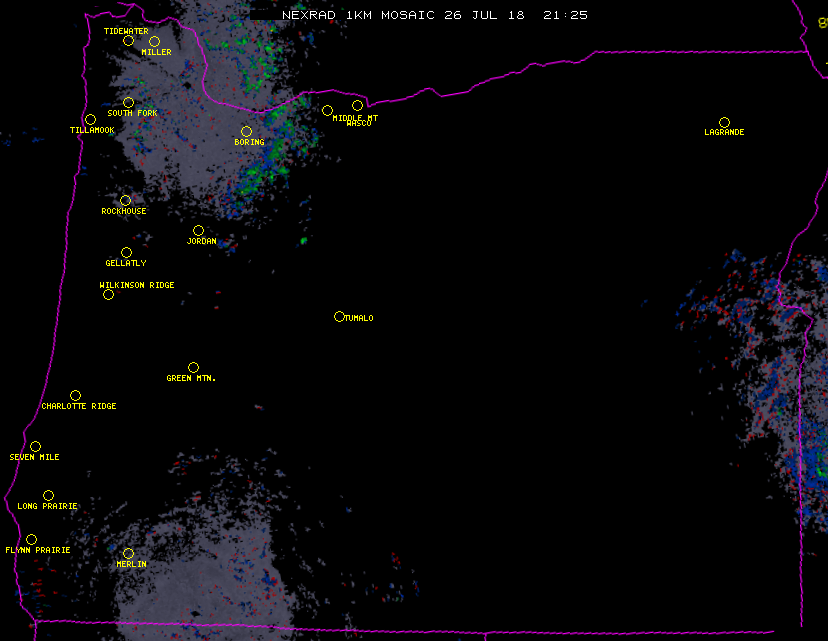828x641 pixels.
Task: Select the Flynn Prairie station circle
Action: coord(31,539)
